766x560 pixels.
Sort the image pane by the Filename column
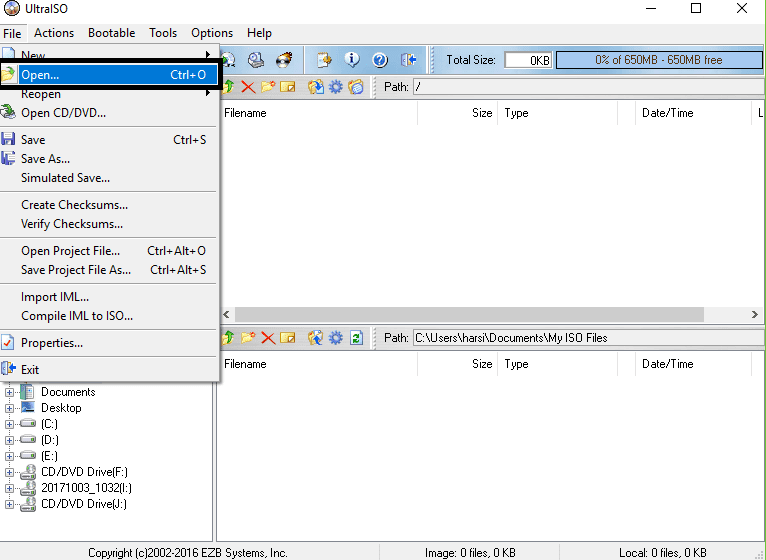pyautogui.click(x=318, y=113)
